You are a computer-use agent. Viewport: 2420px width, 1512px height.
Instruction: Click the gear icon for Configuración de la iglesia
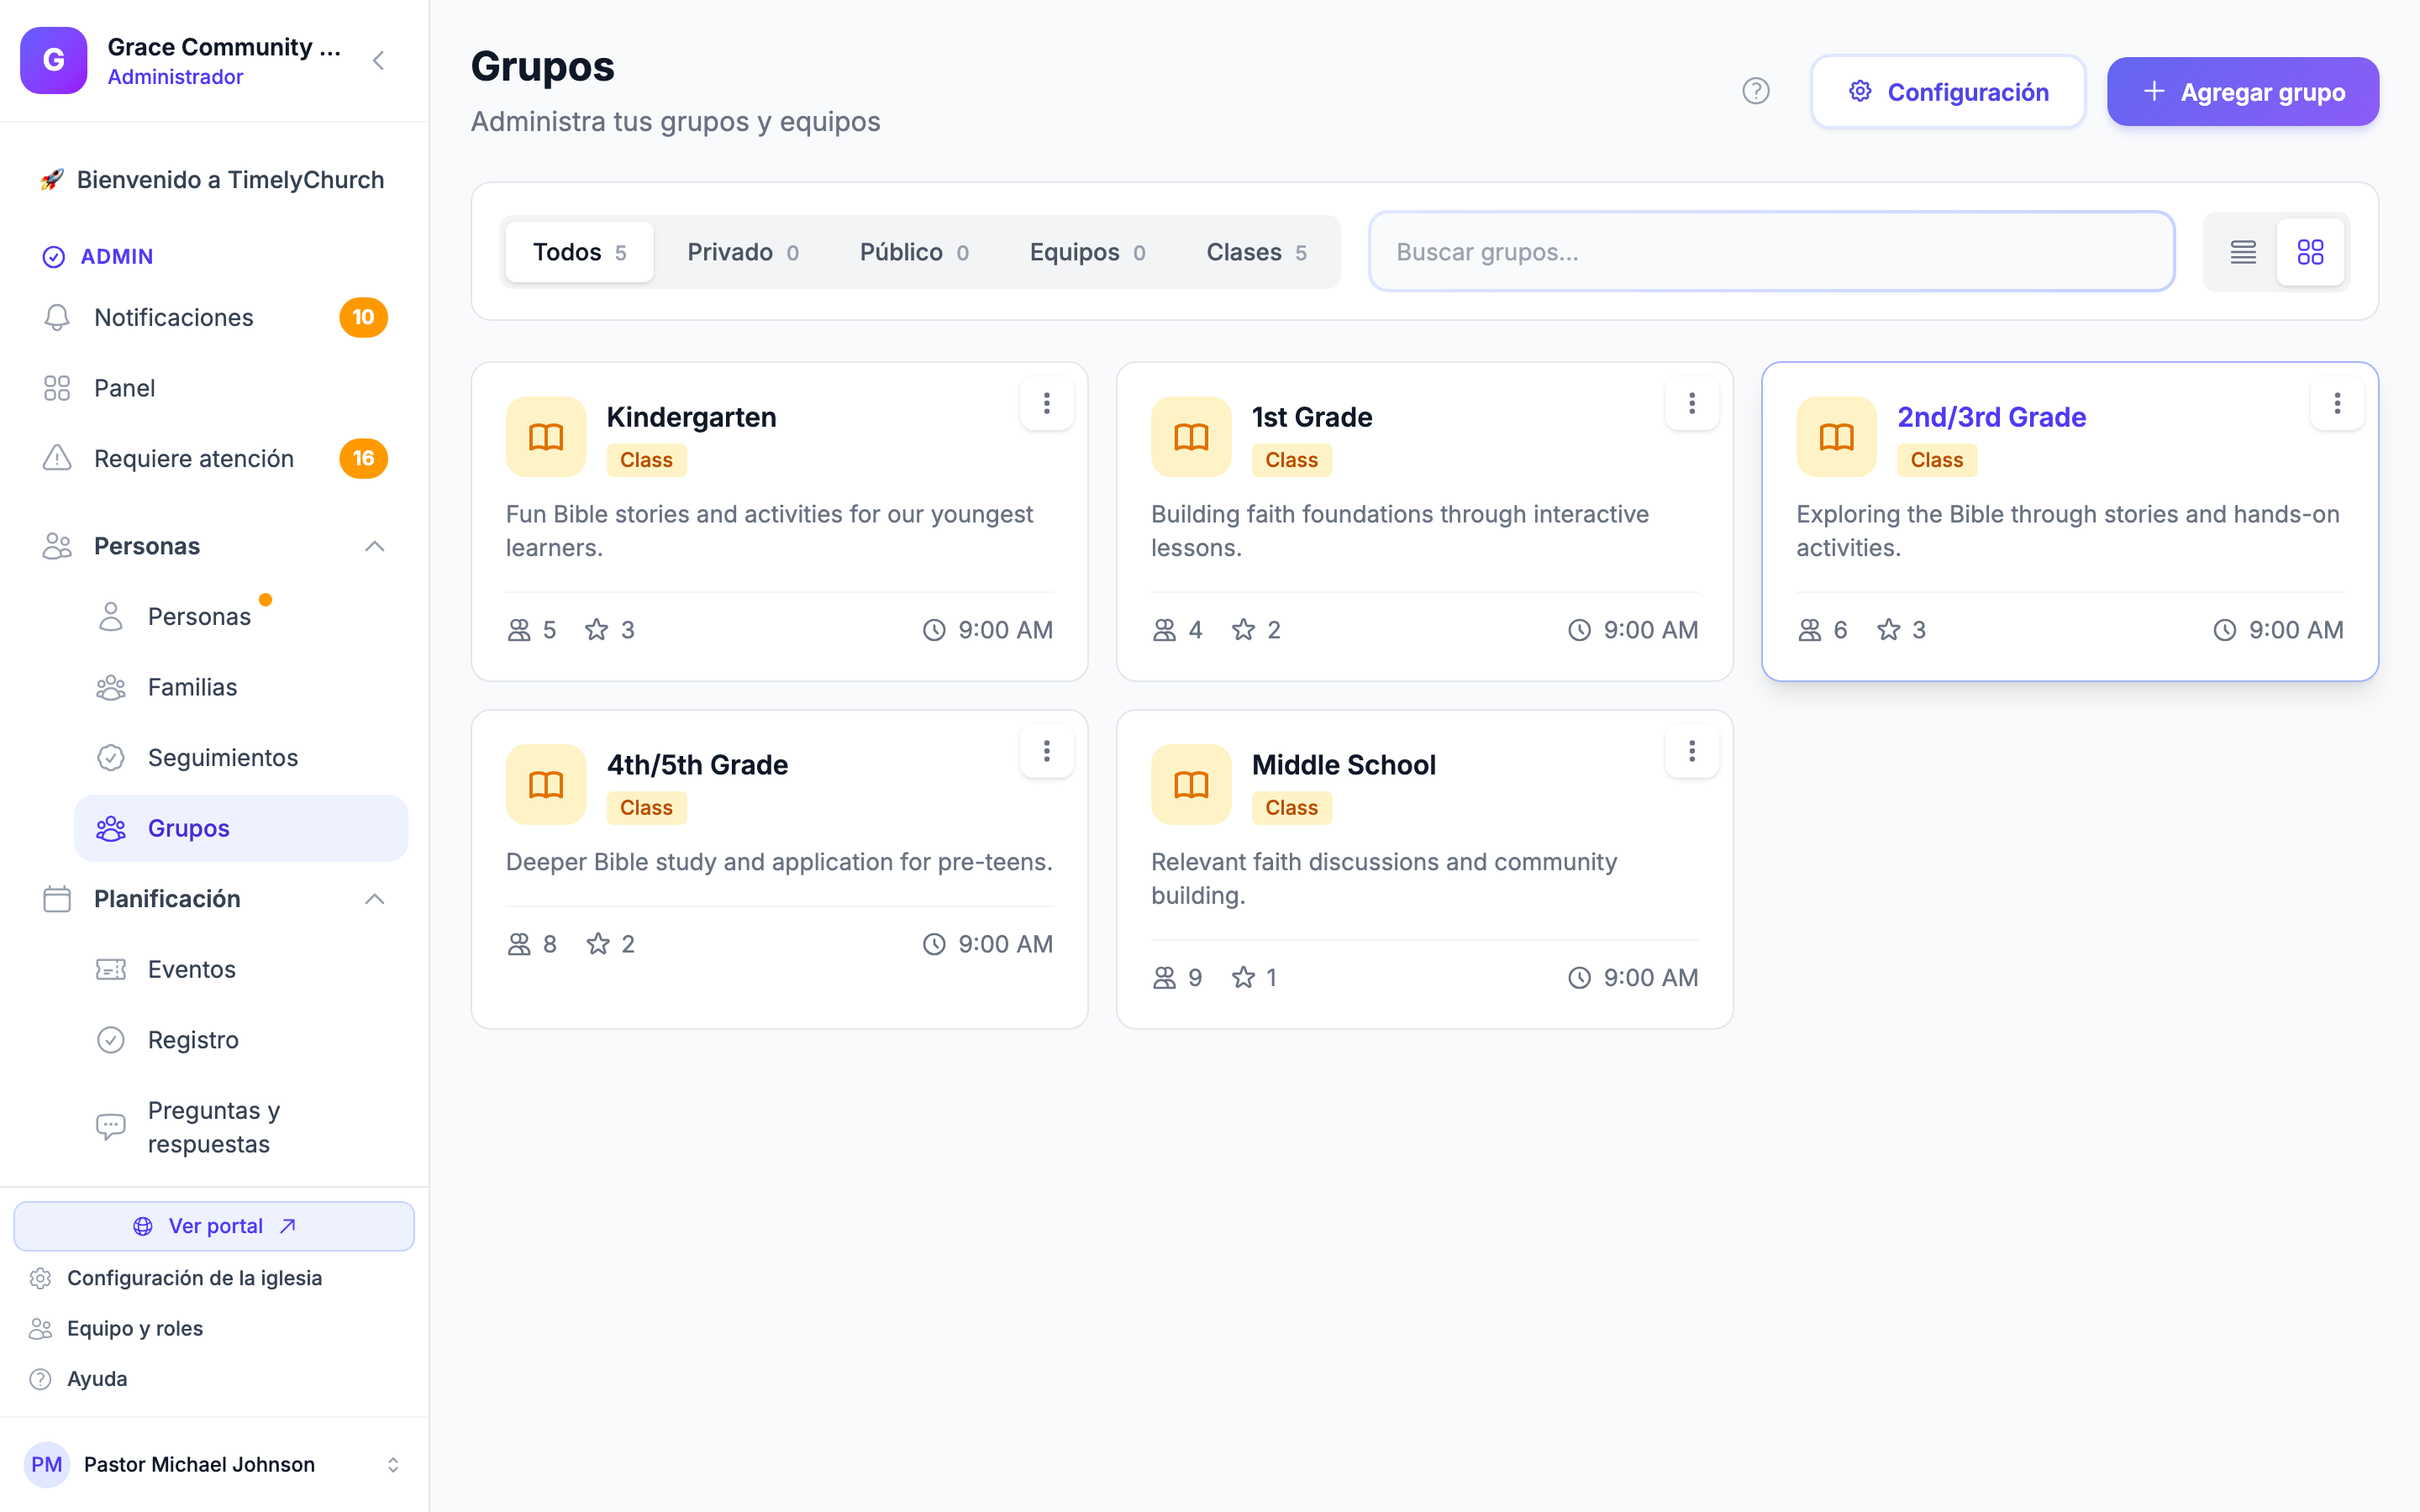click(x=40, y=1278)
